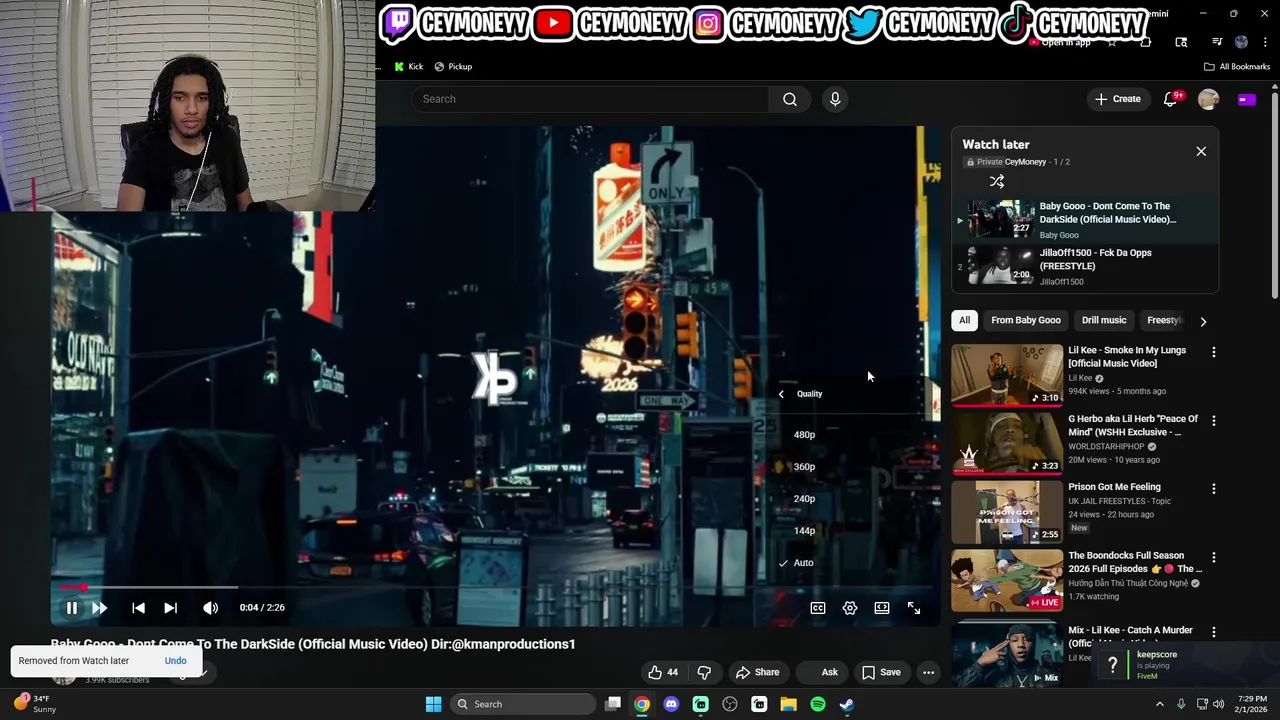Skip to the next video in playlist
Screen dimensions: 1280x720
pos(170,608)
